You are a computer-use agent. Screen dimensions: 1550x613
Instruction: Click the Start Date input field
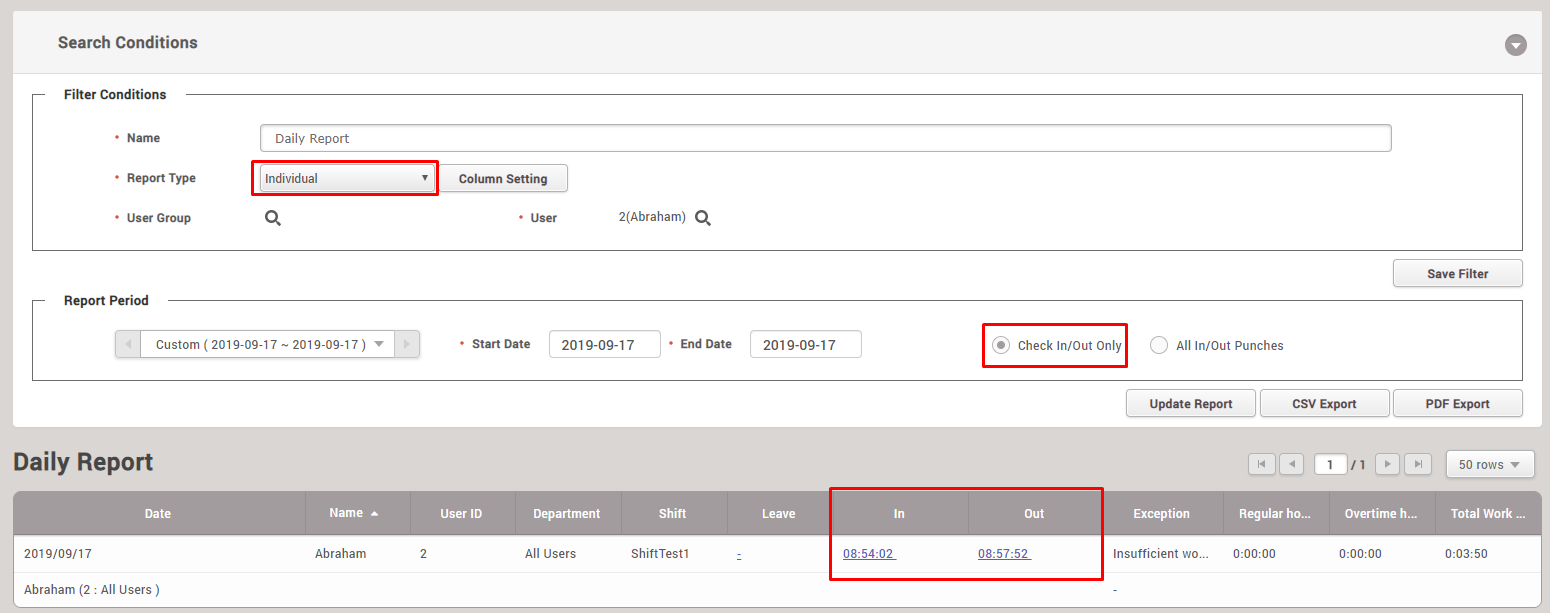point(604,344)
